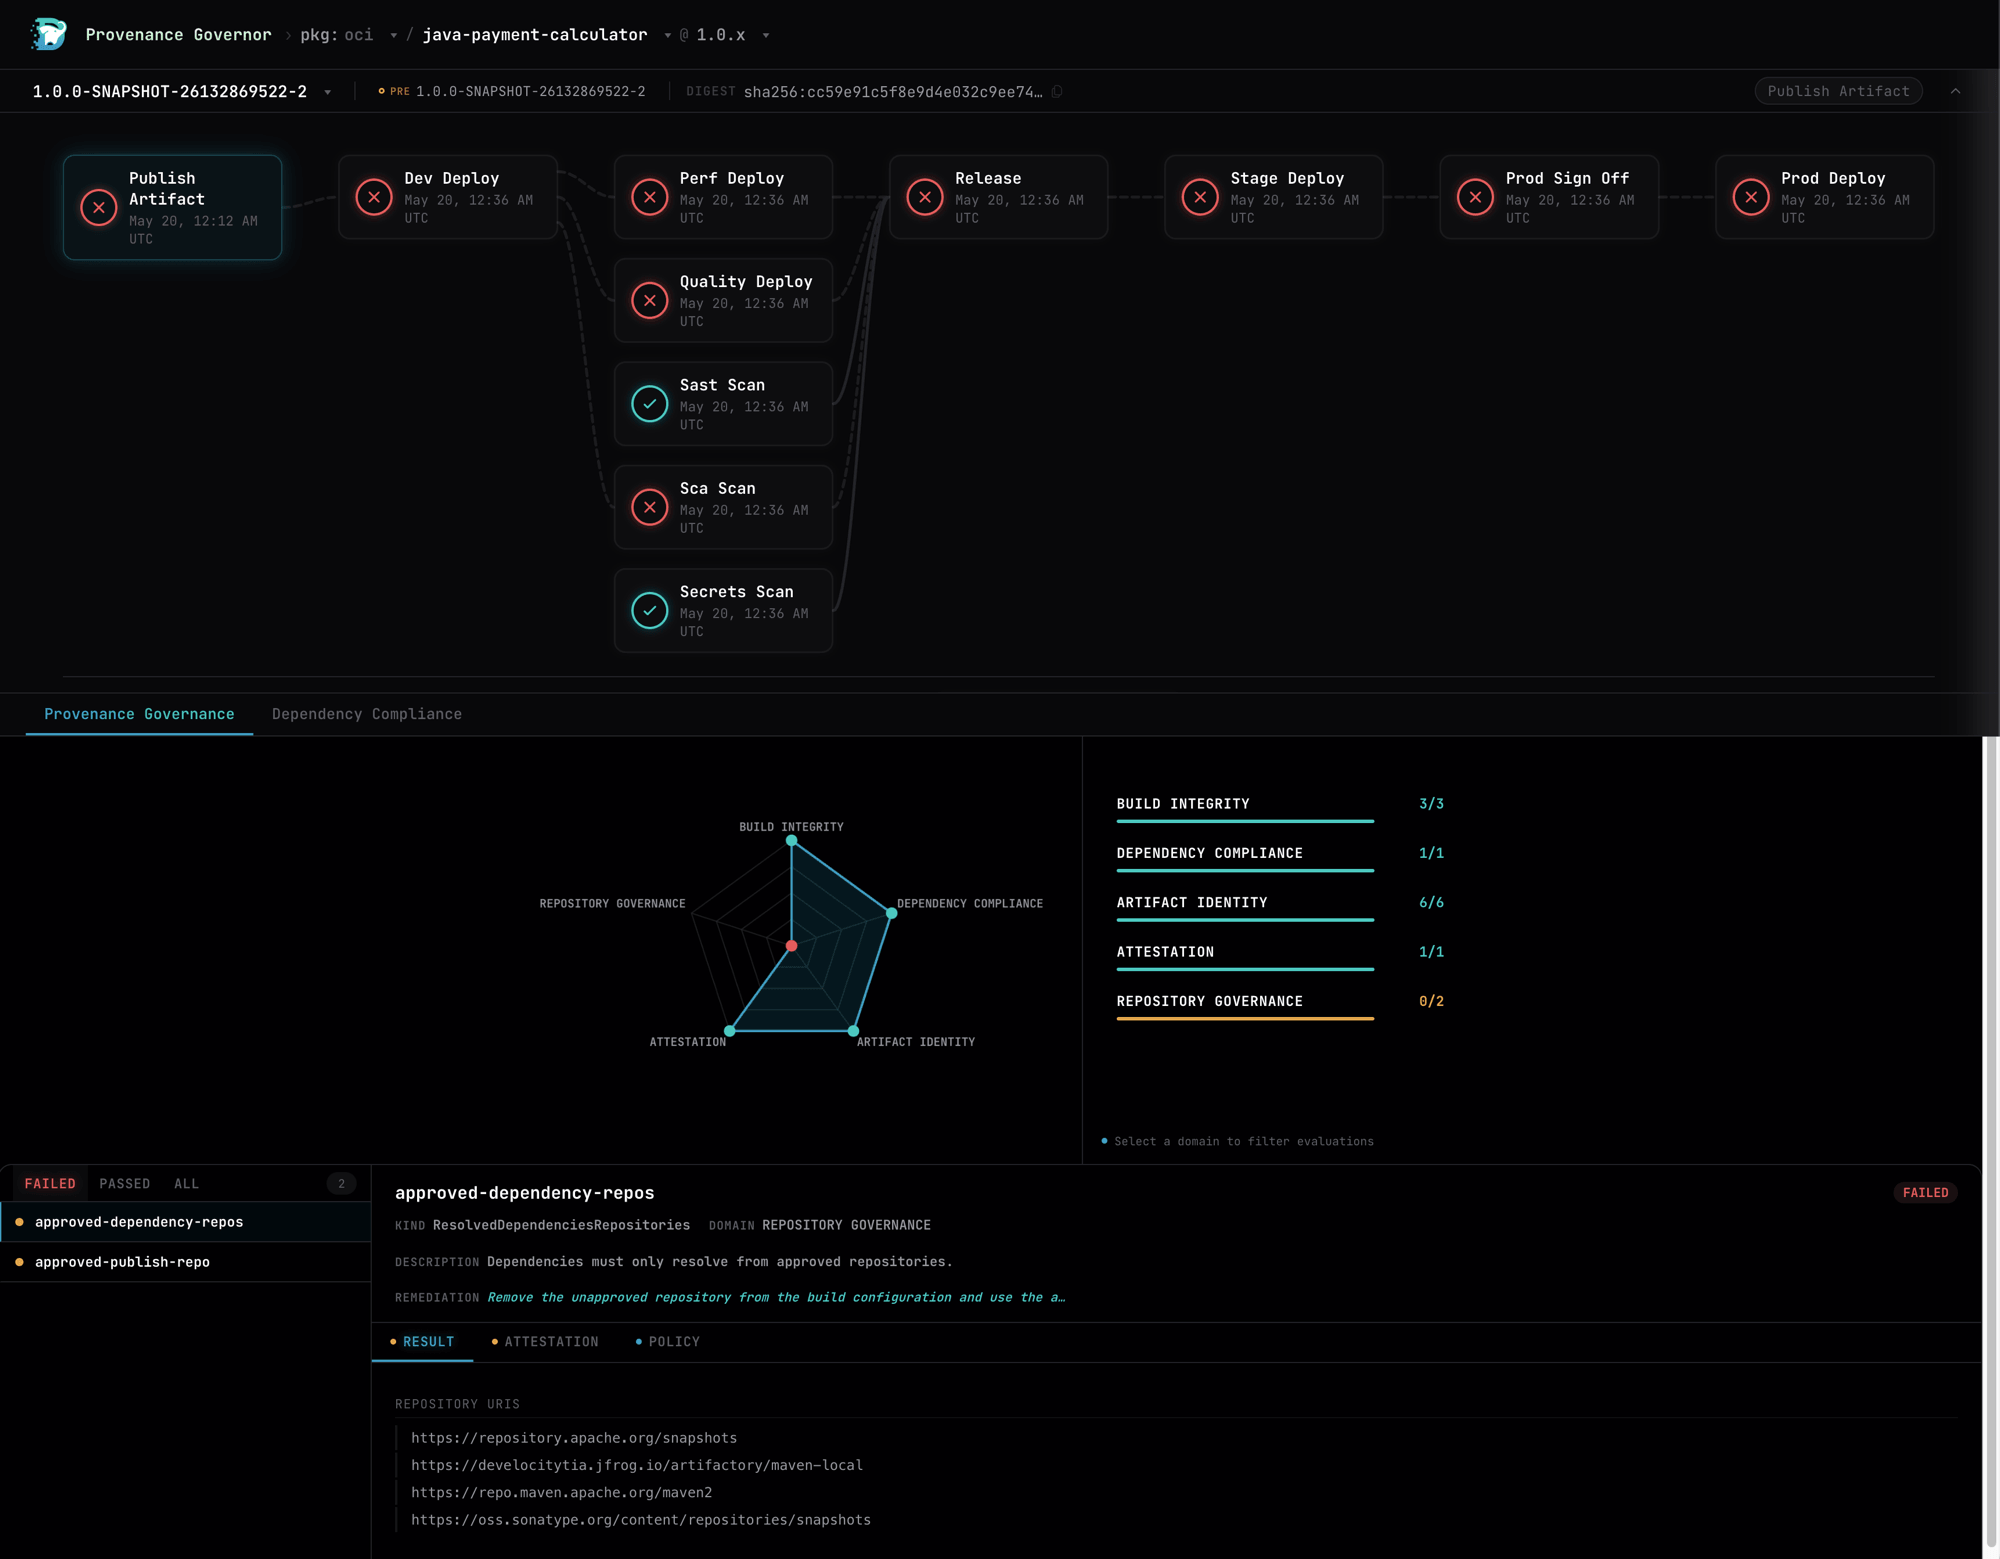
Task: Click the Stage Deploy failed status icon
Action: click(1200, 197)
